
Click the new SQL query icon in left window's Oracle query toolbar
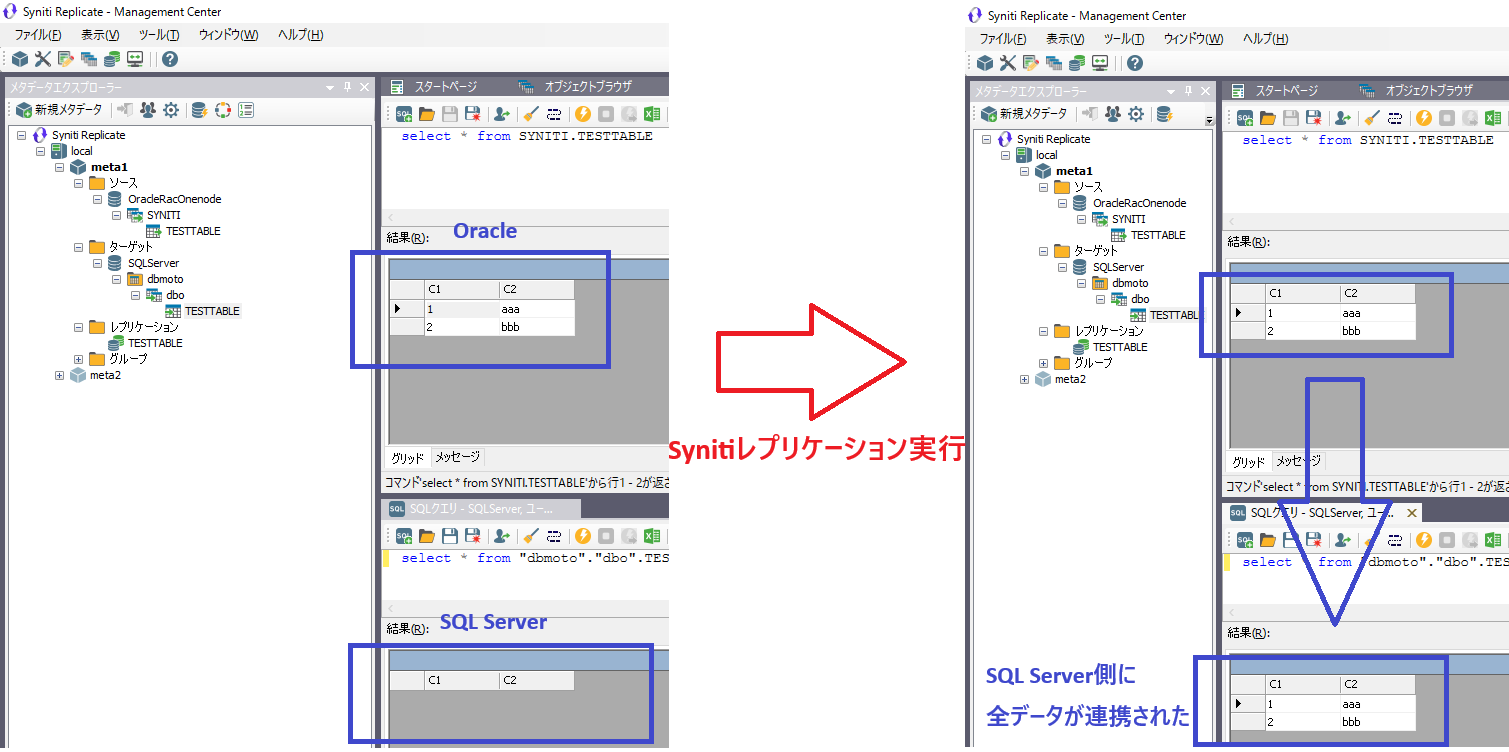[404, 115]
